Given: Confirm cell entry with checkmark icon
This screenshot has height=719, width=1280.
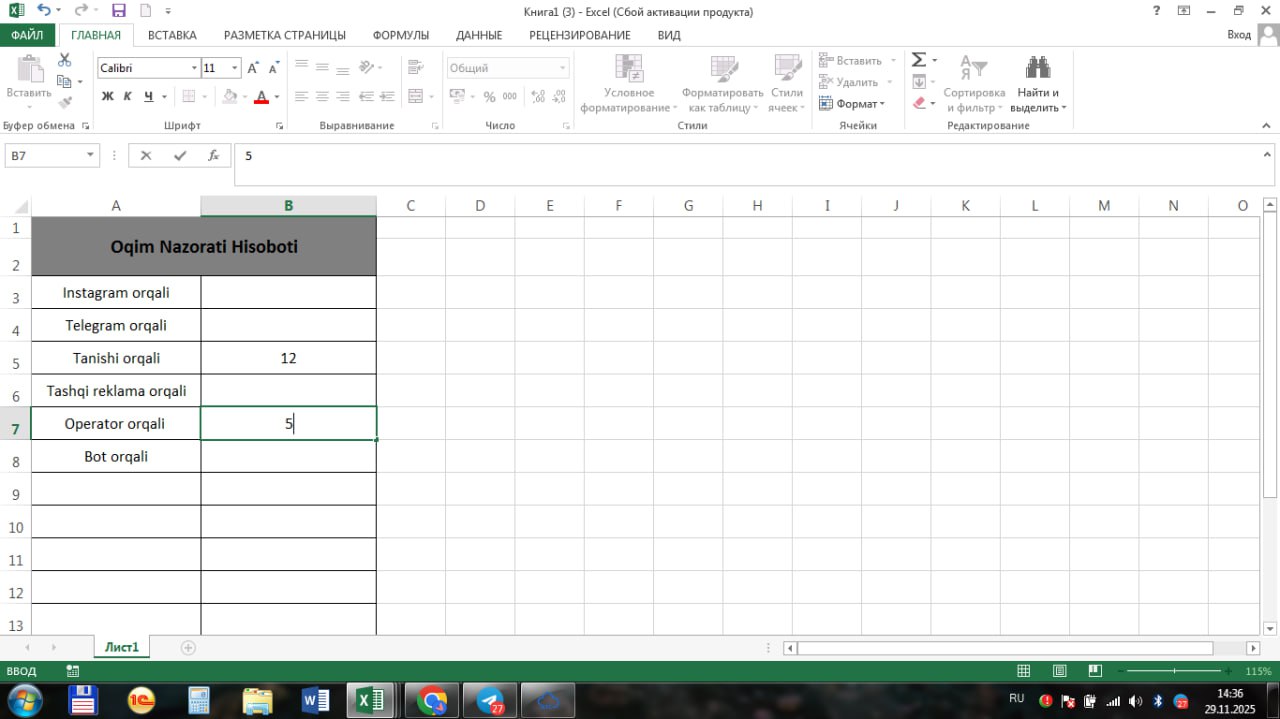Looking at the screenshot, I should click(180, 156).
